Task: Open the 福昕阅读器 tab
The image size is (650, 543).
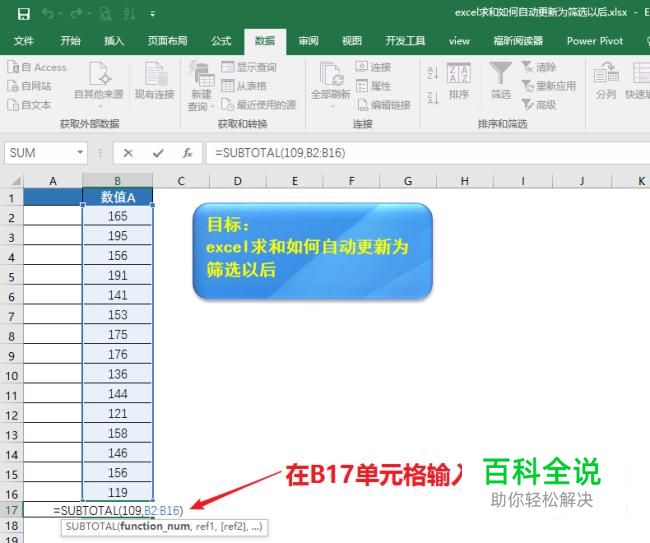Action: 518,41
